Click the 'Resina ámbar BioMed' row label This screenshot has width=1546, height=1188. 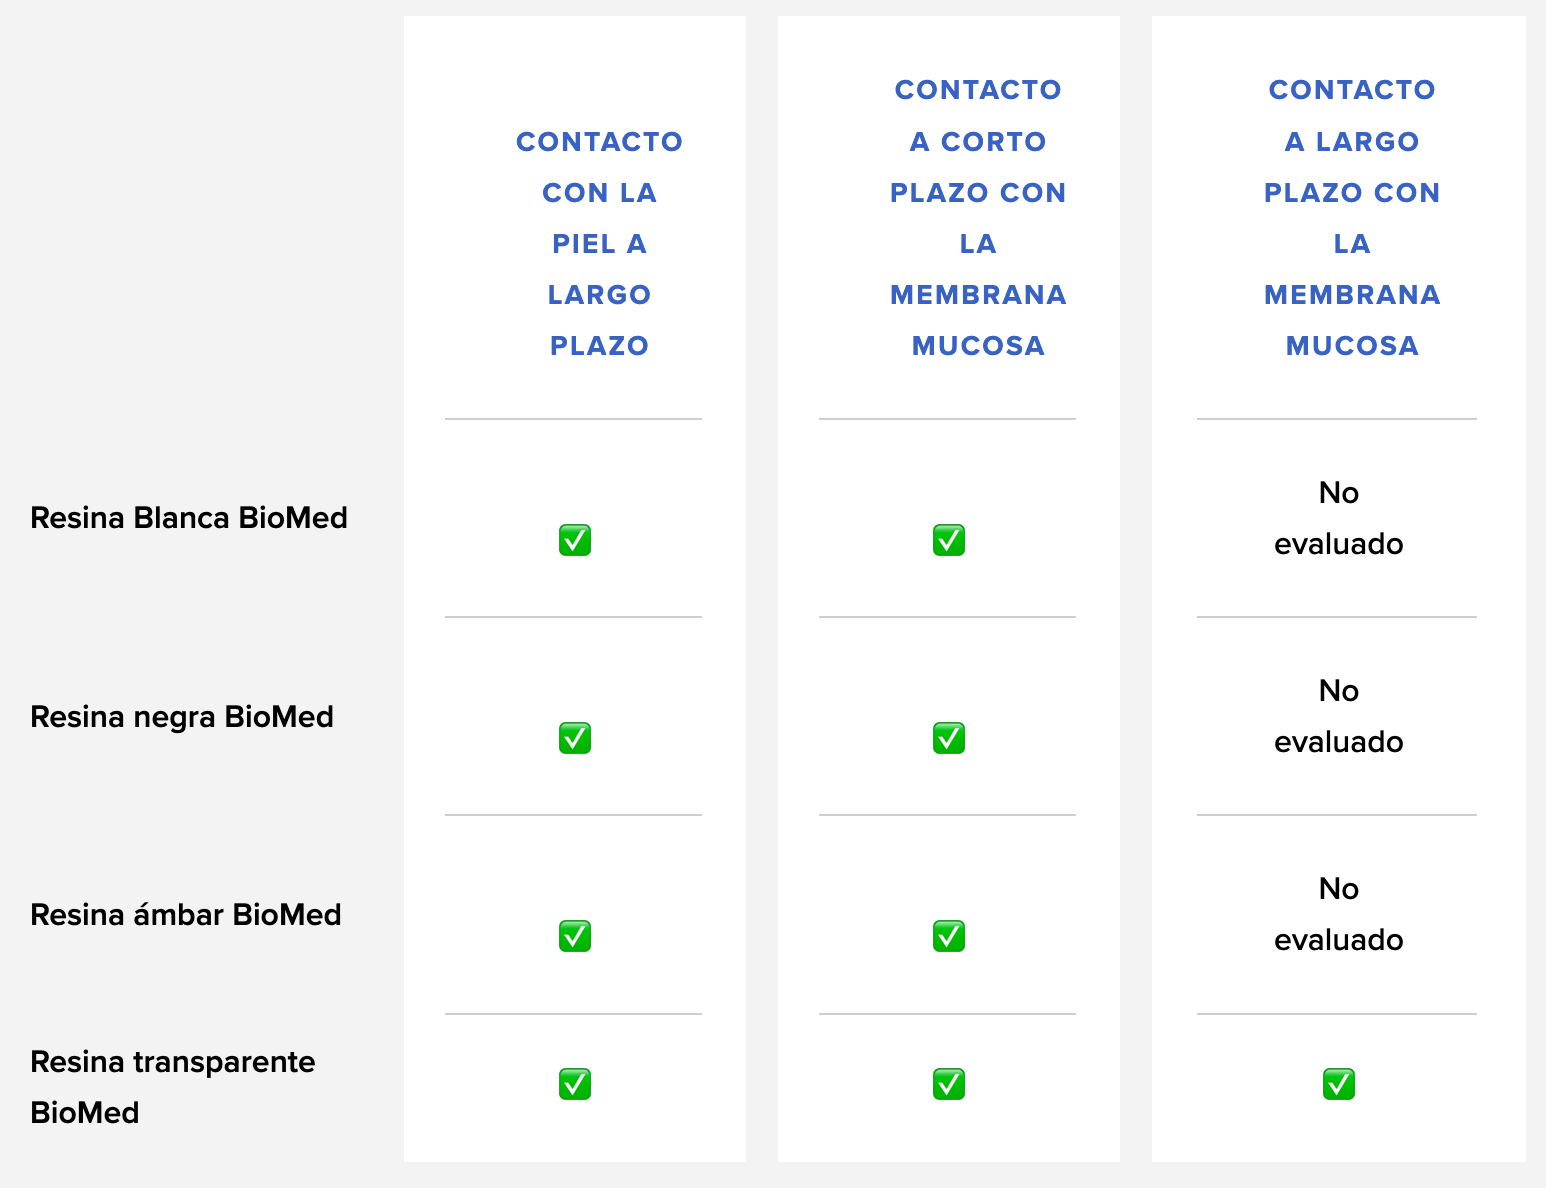[186, 915]
